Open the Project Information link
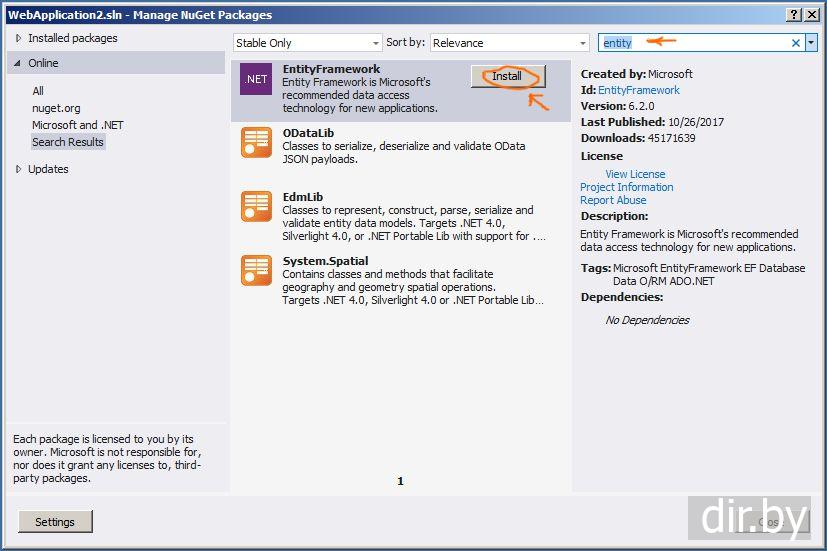This screenshot has width=827, height=551. coord(627,187)
